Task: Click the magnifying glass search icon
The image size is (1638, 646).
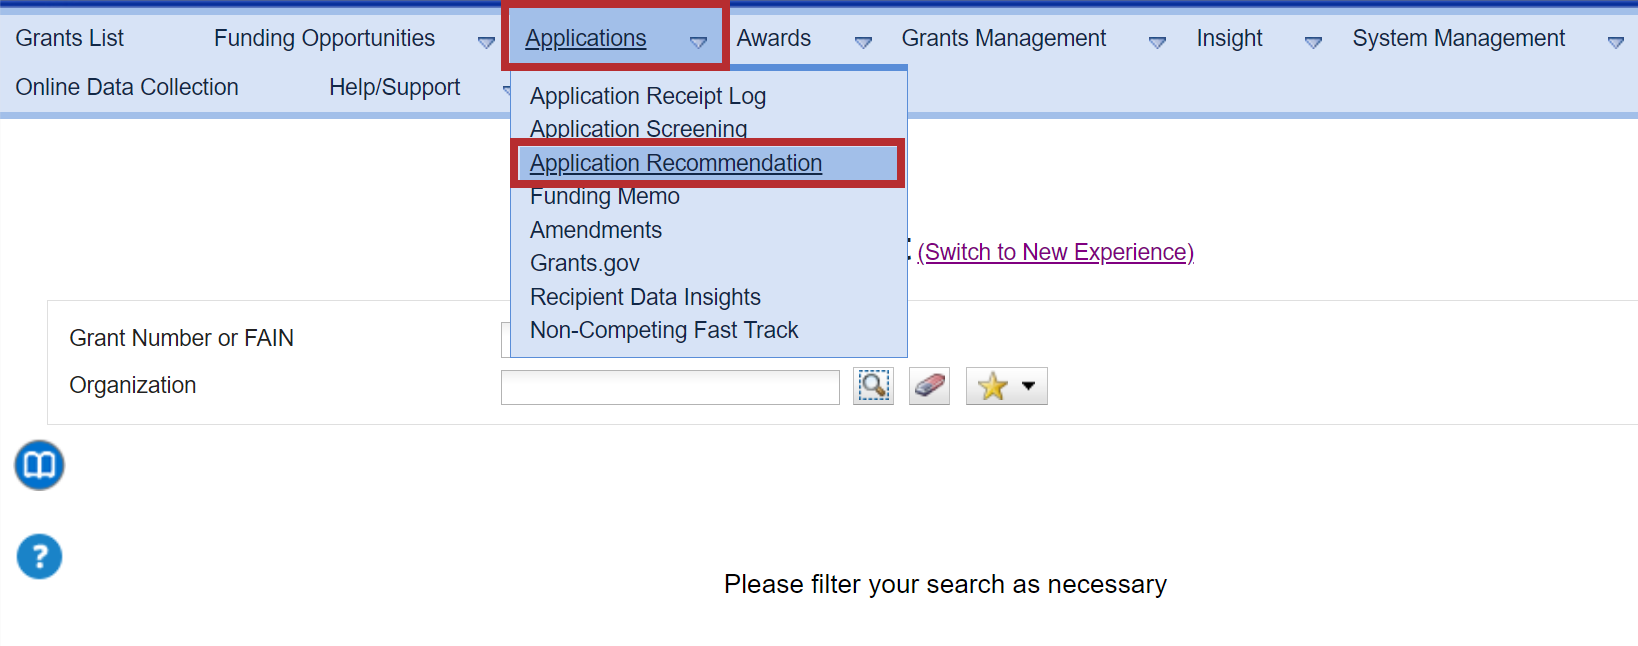Action: (873, 386)
